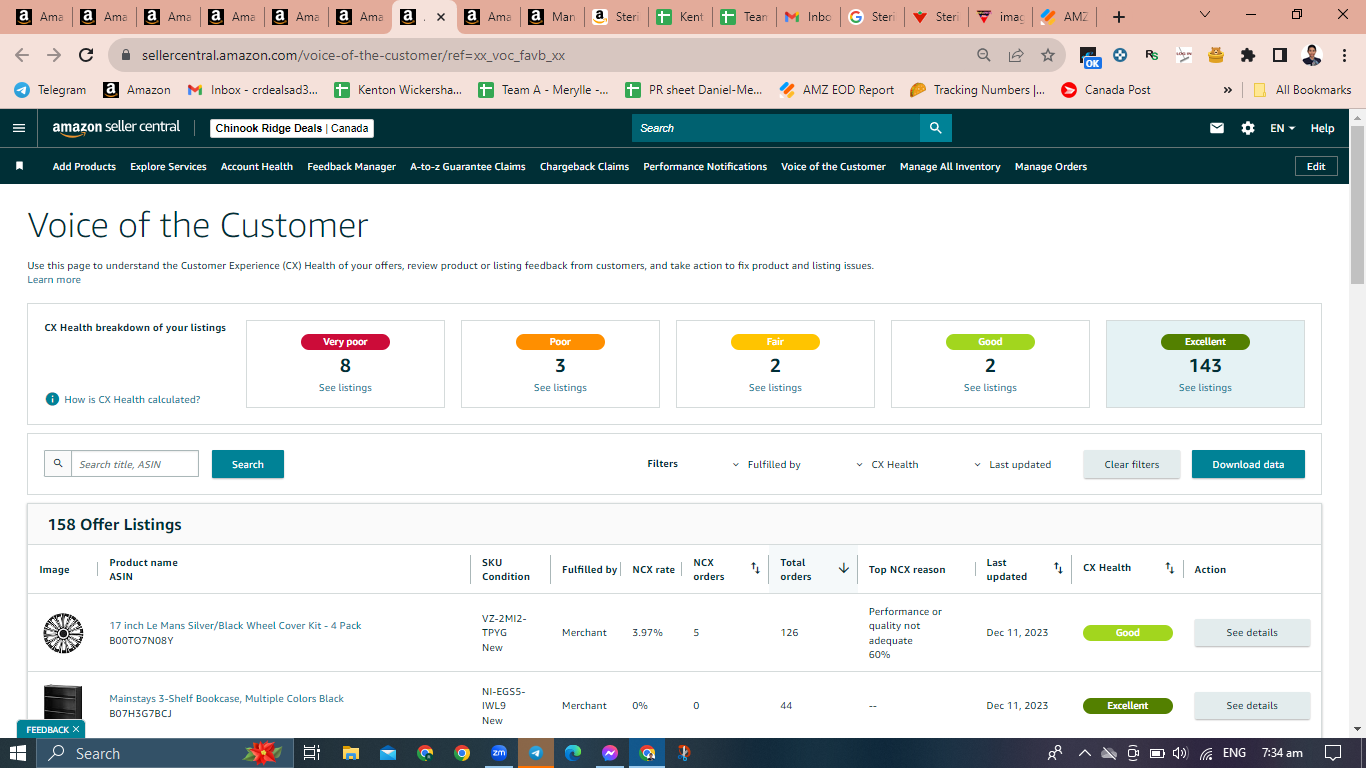Bookmark this page with the star icon
This screenshot has height=768, width=1366.
coord(1048,55)
